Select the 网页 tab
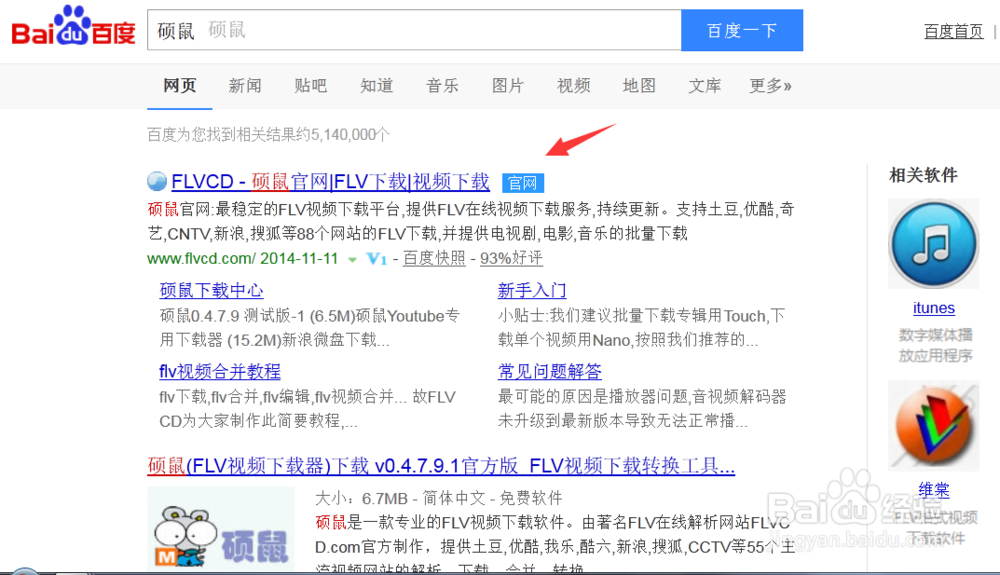 (x=179, y=85)
